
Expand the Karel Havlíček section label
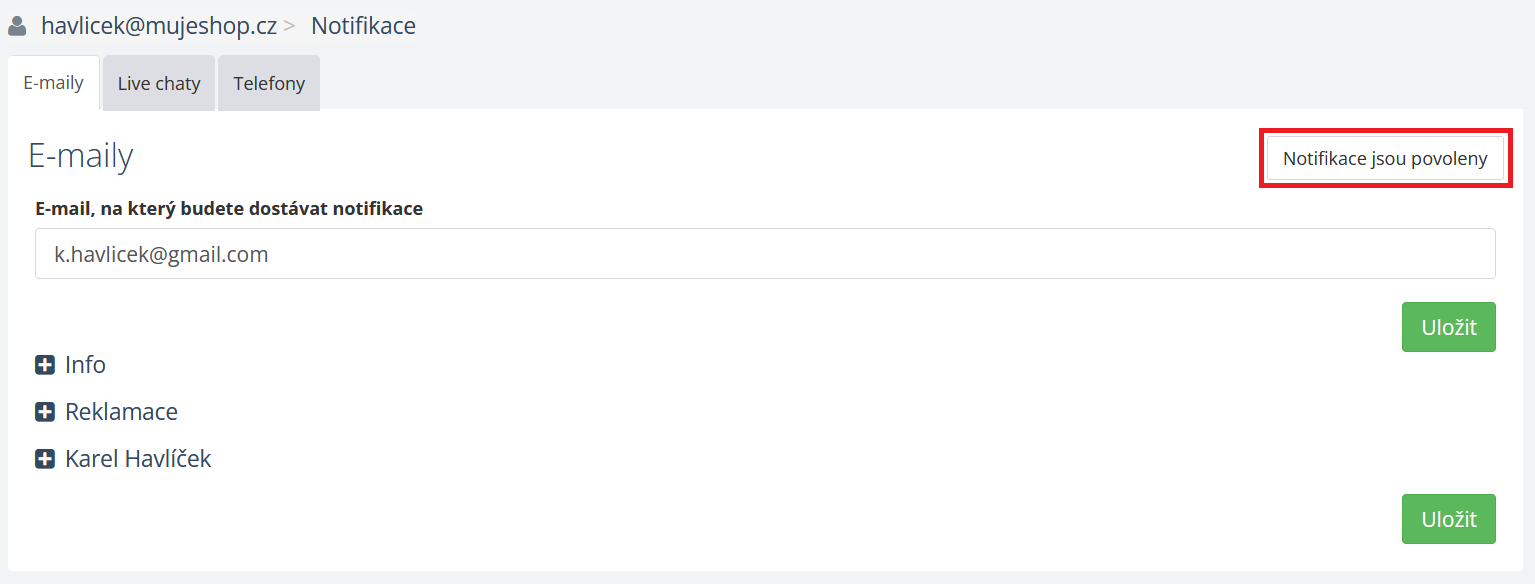[x=138, y=459]
